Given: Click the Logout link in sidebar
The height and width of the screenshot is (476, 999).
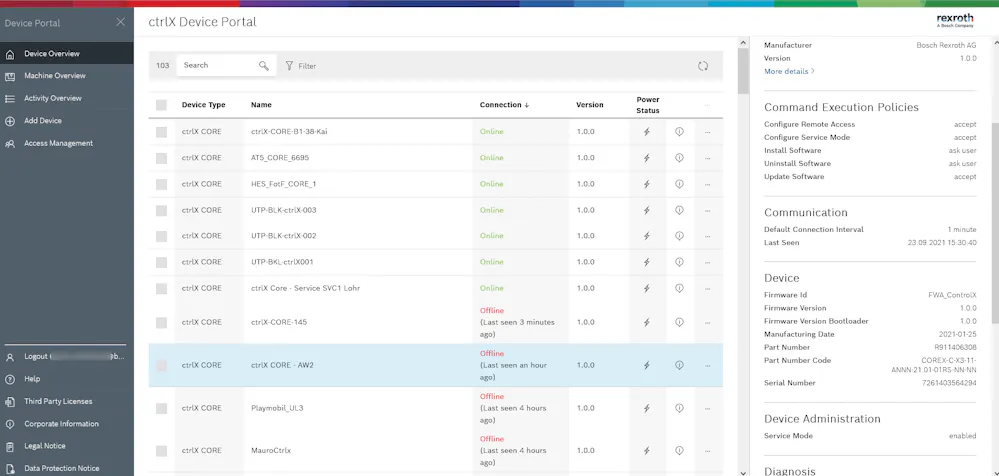Looking at the screenshot, I should [x=36, y=356].
